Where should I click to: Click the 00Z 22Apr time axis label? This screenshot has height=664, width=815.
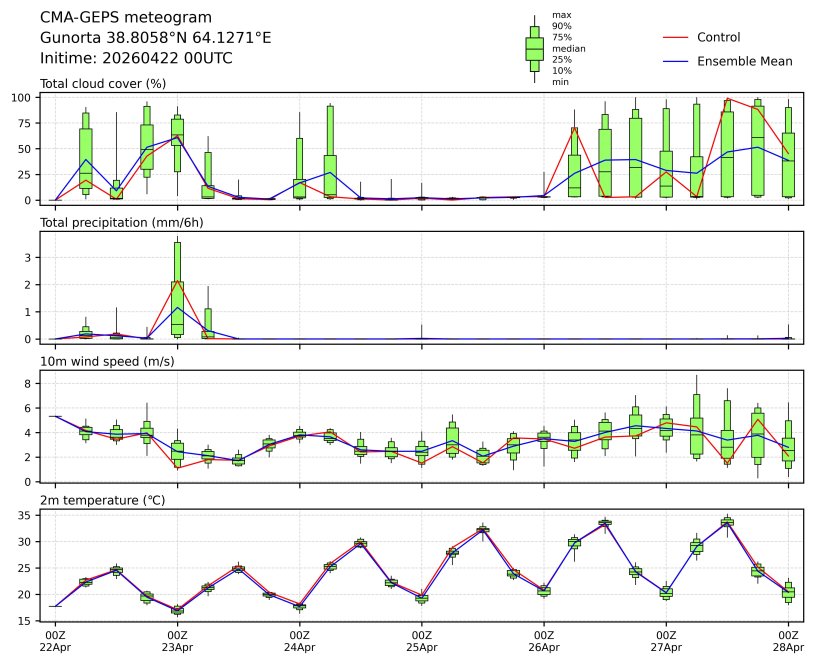(x=55, y=641)
